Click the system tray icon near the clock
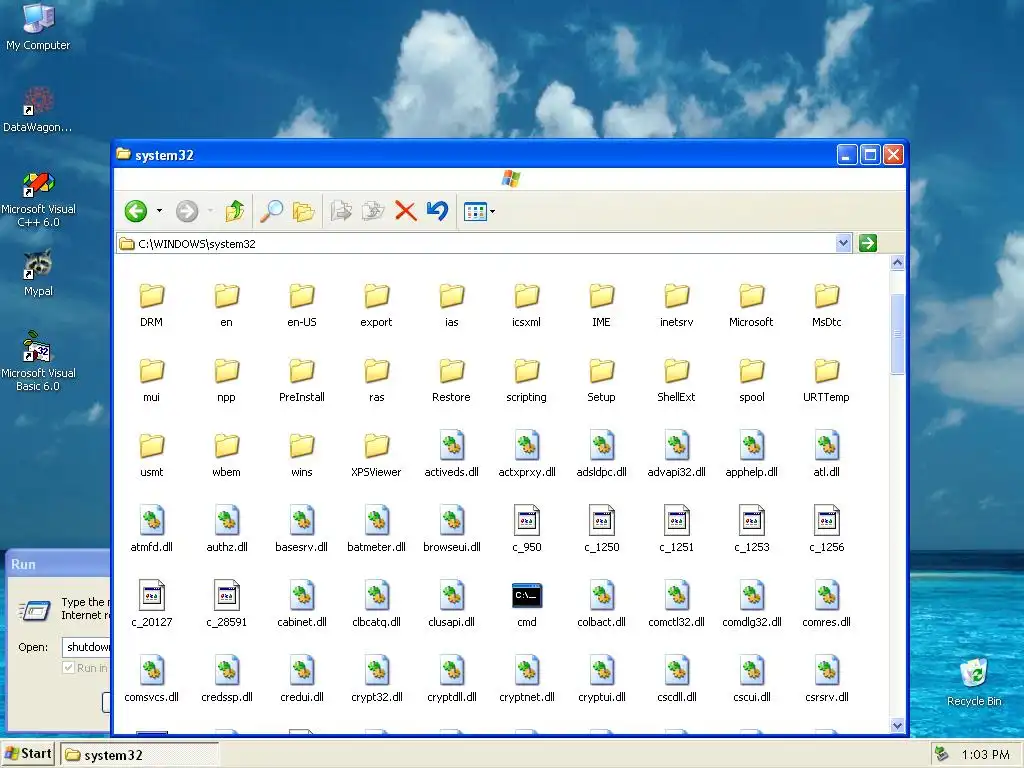The height and width of the screenshot is (768, 1024). coord(942,754)
